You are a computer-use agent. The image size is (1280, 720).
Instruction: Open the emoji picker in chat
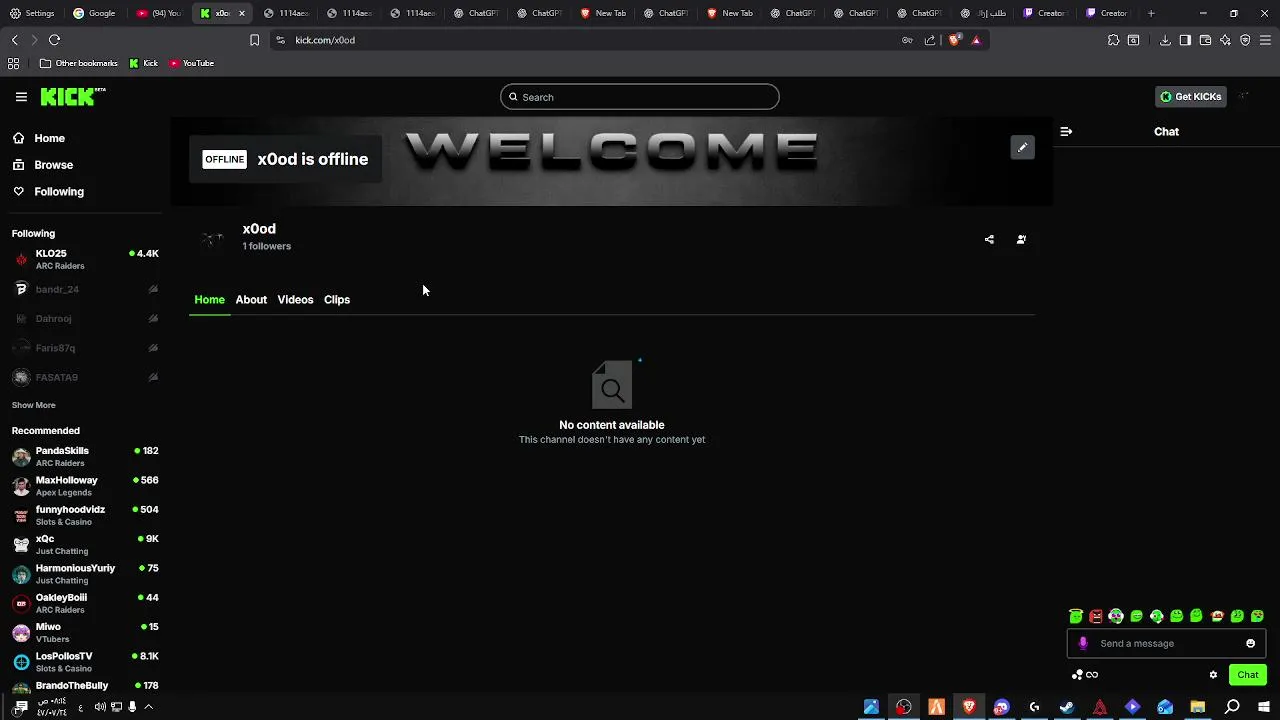1250,643
